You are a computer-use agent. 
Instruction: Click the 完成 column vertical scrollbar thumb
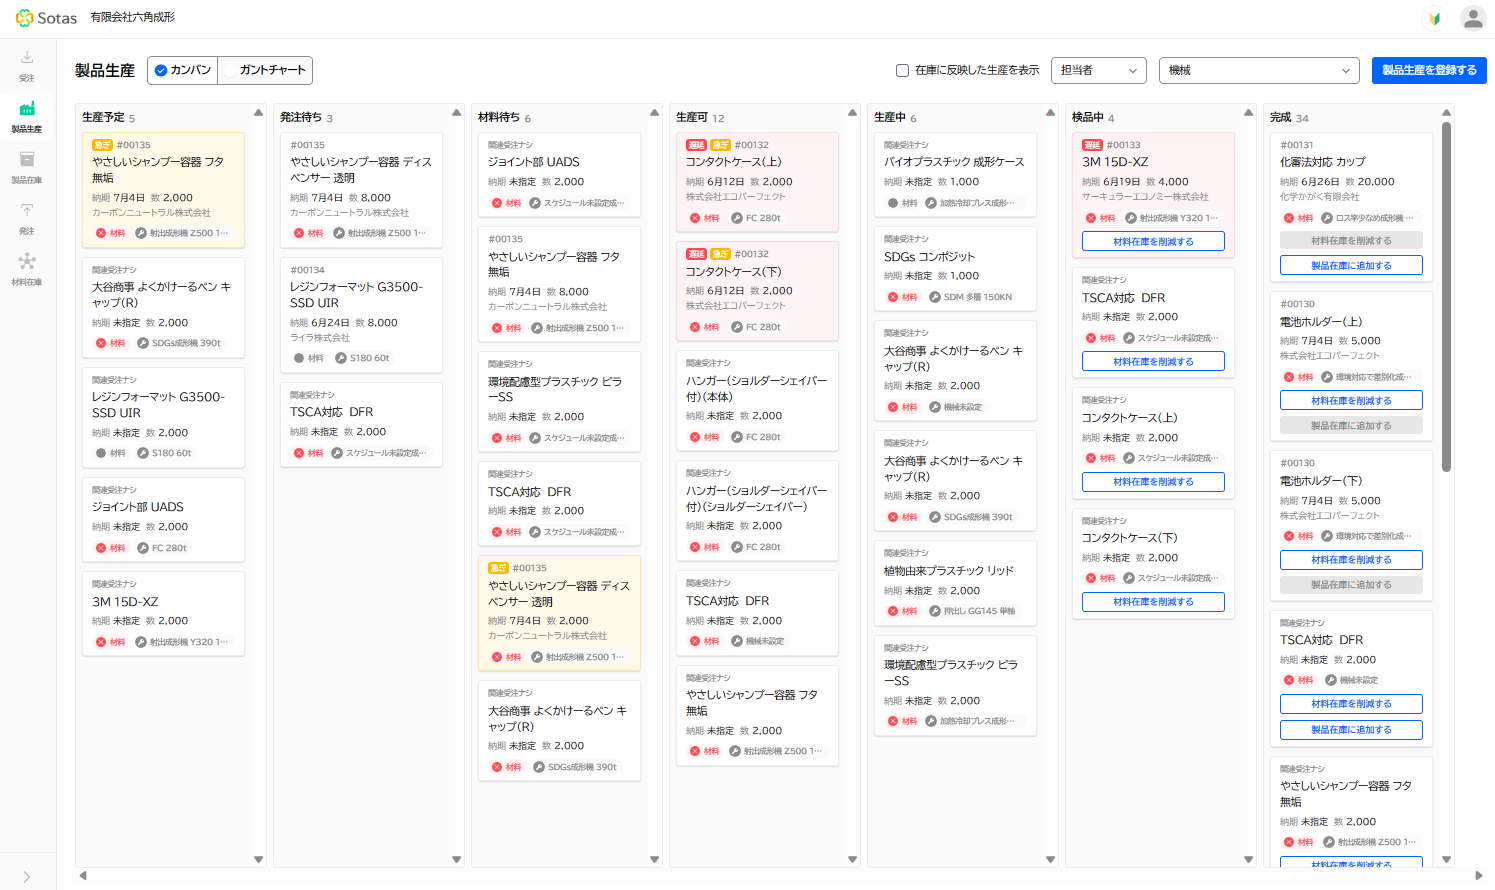pos(1446,296)
